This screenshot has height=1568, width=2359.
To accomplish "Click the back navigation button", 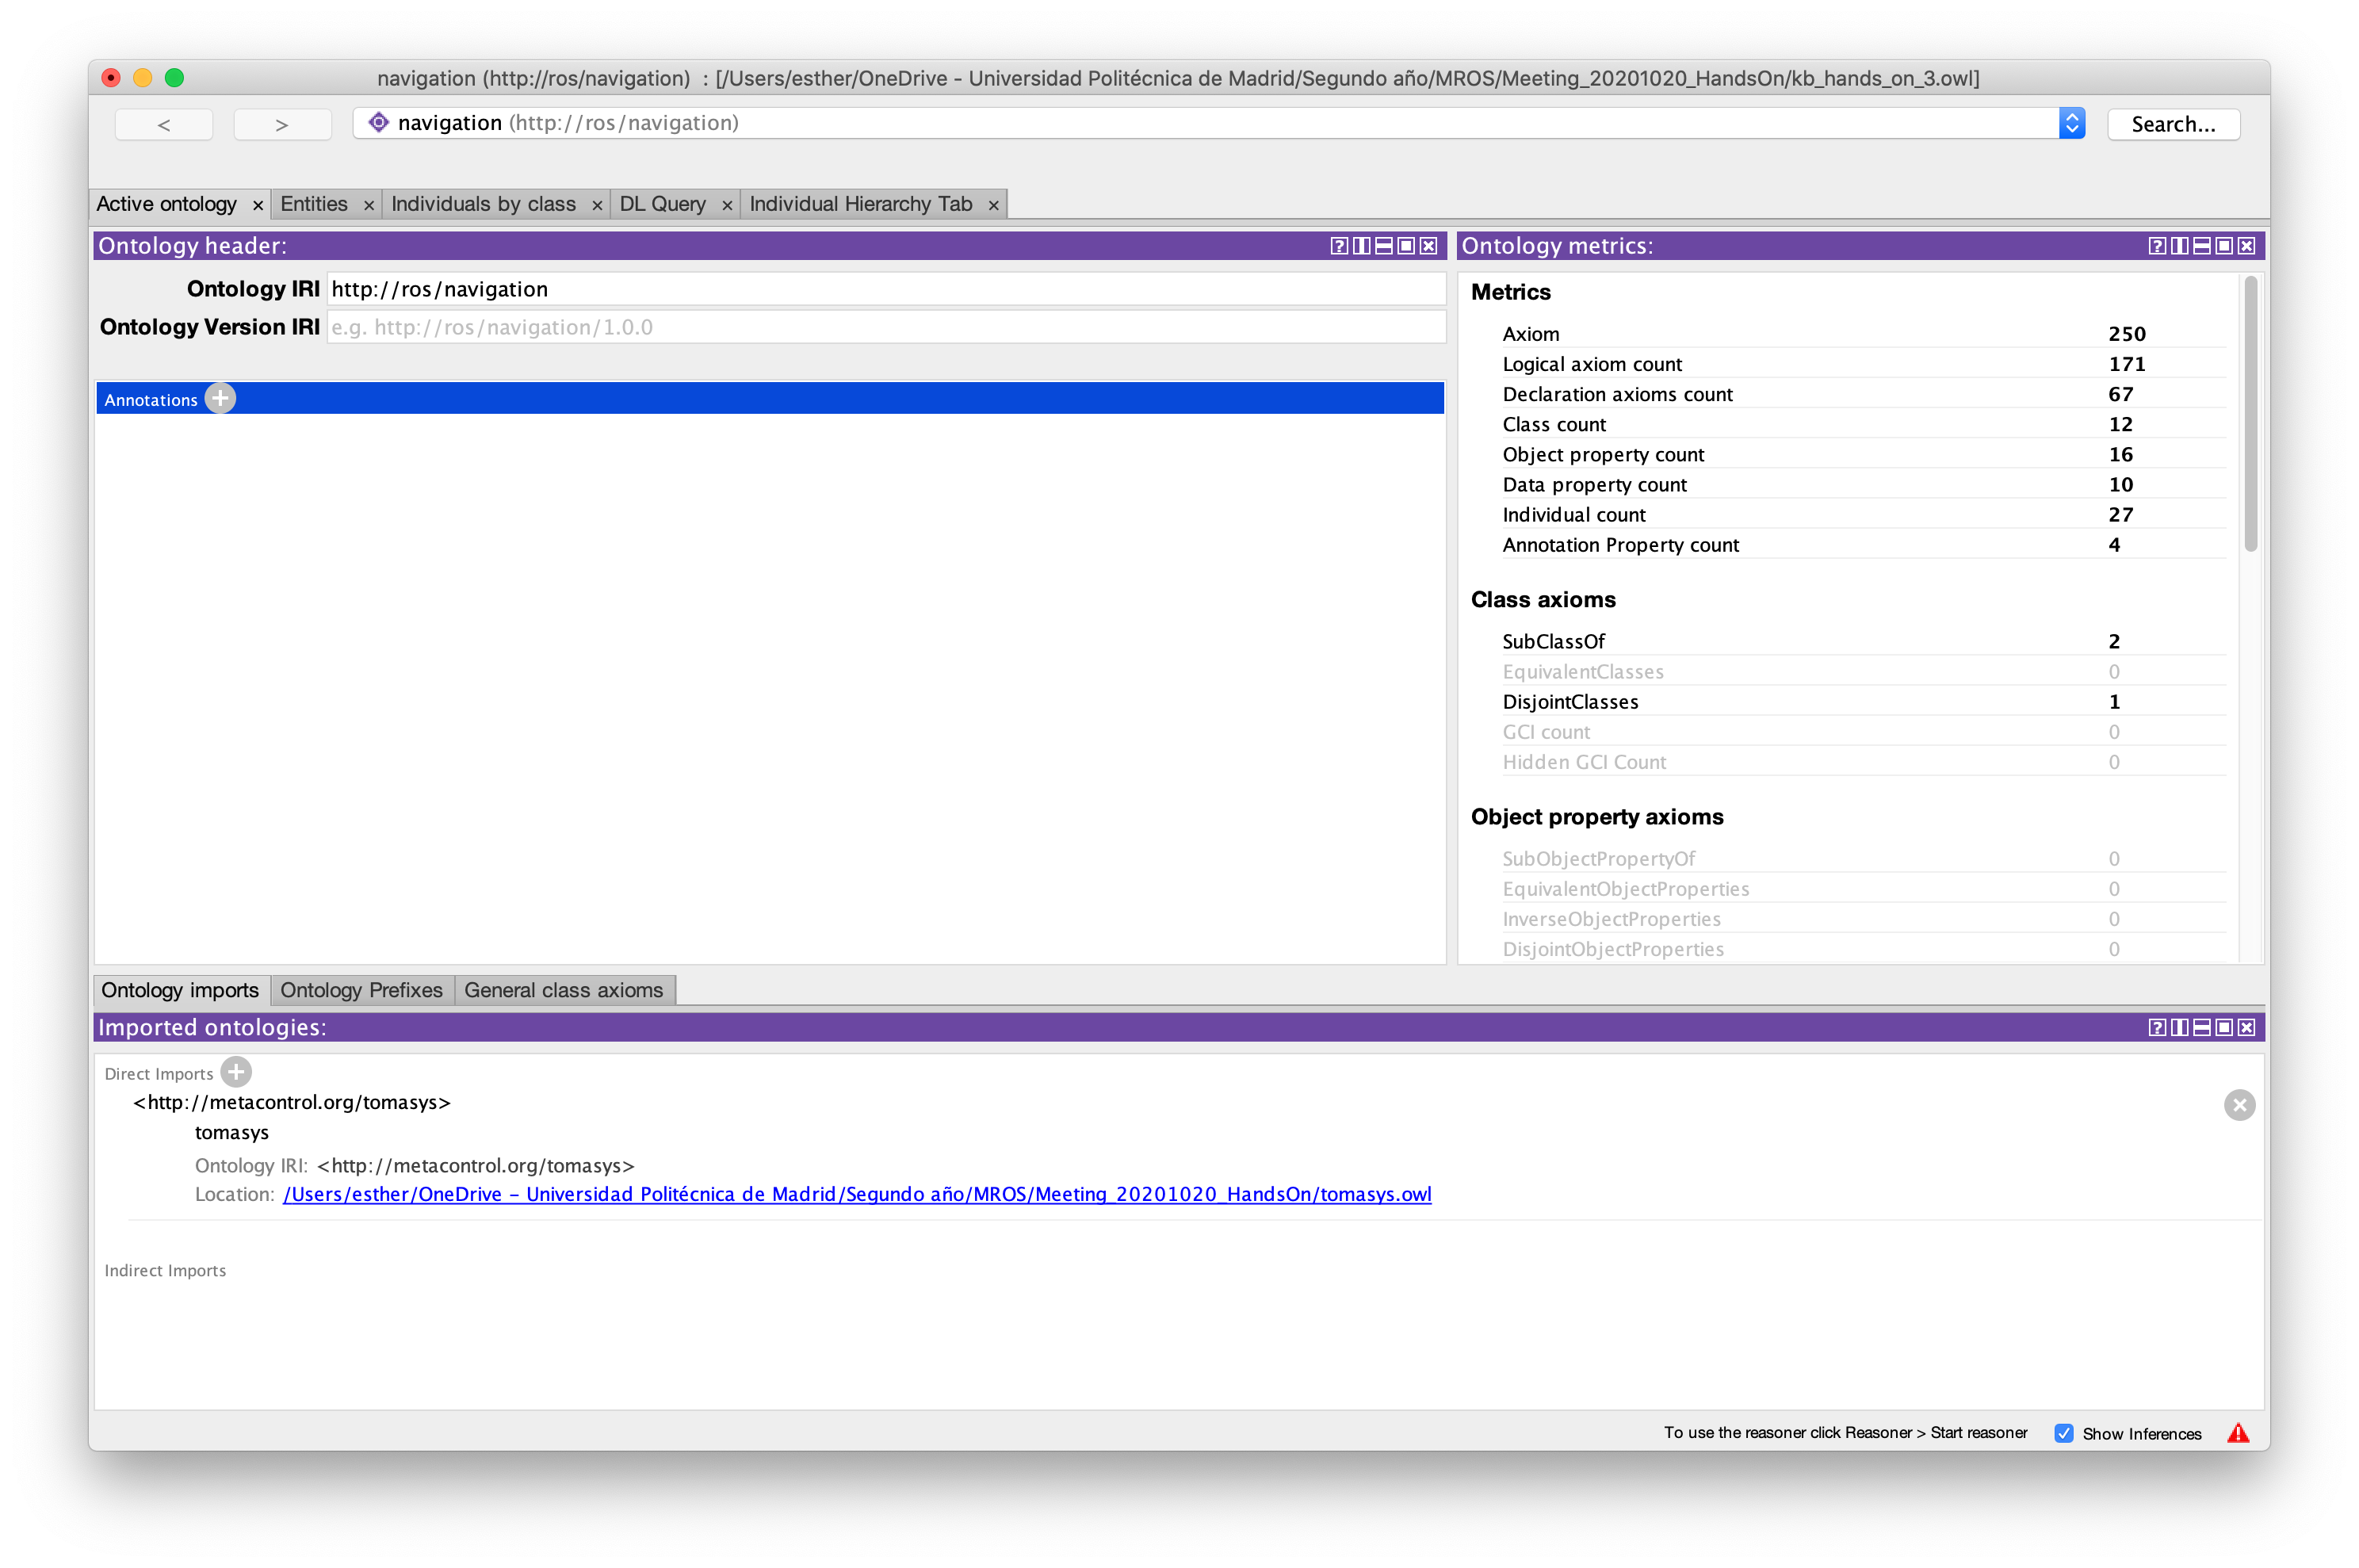I will click(164, 124).
